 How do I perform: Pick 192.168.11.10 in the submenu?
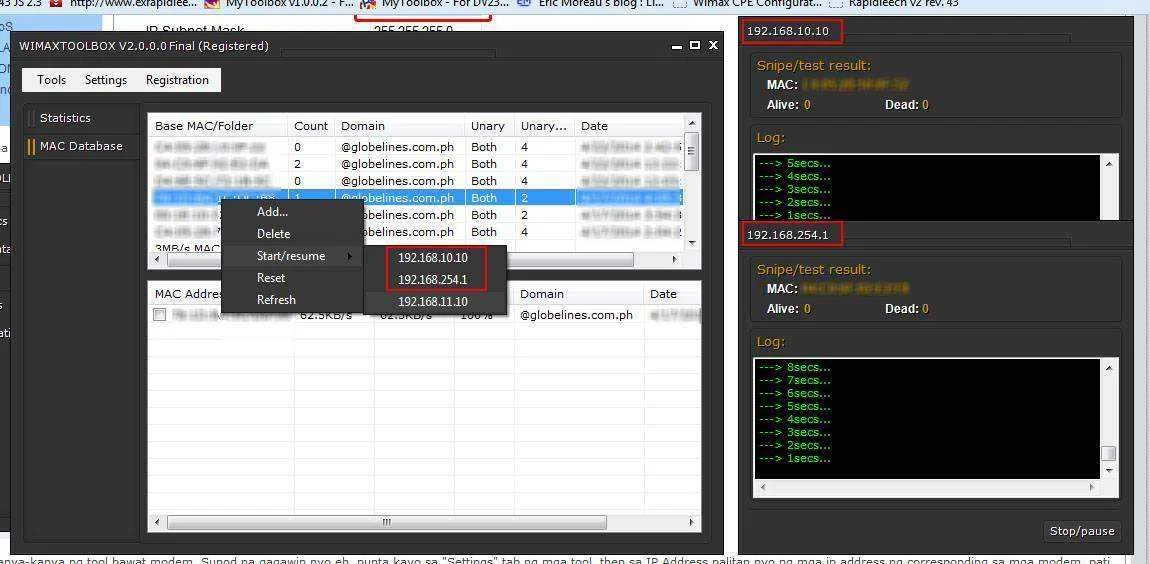coord(433,302)
